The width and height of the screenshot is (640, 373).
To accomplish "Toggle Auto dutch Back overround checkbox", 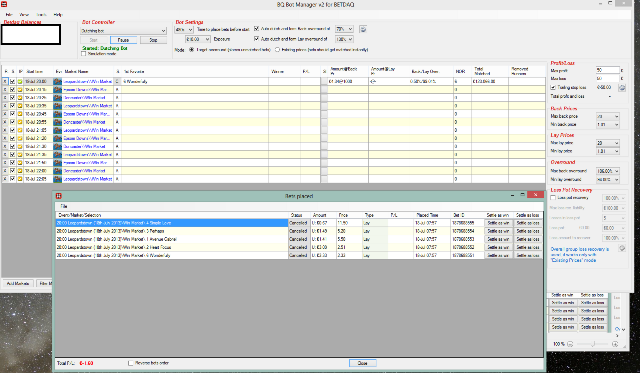I will [x=256, y=29].
